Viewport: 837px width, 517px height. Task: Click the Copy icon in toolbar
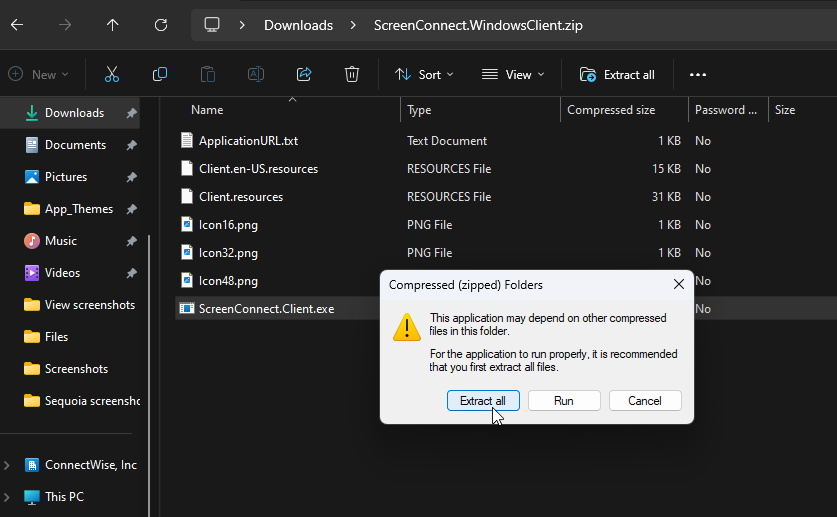[160, 74]
